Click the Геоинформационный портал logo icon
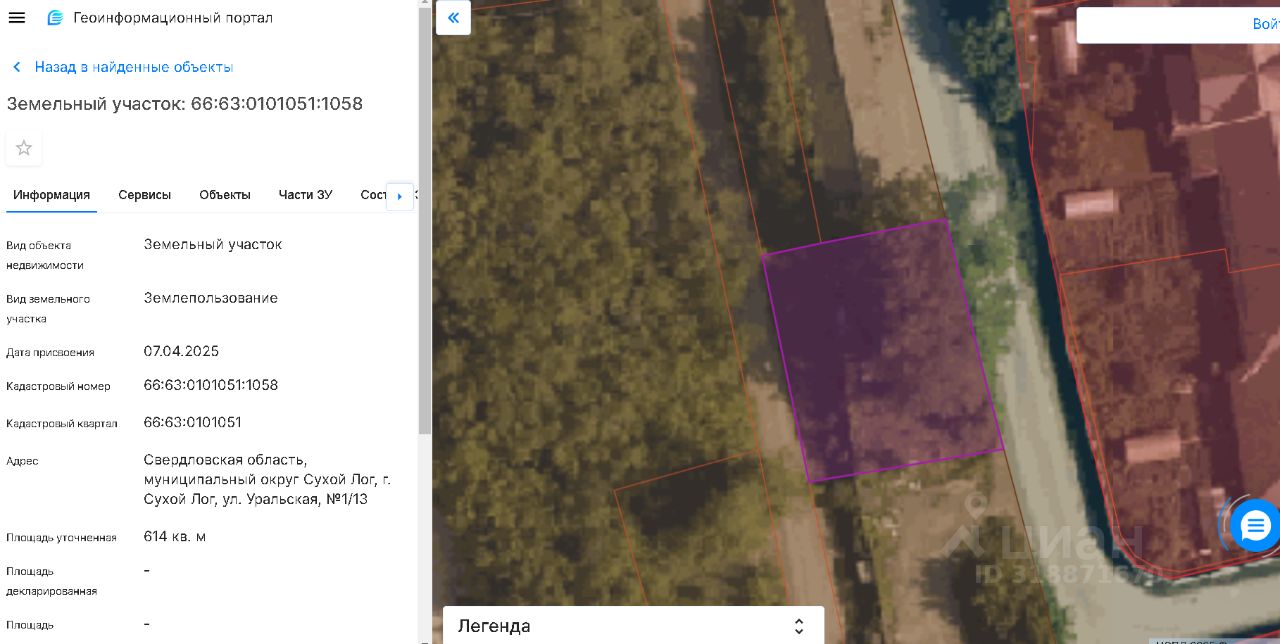This screenshot has height=644, width=1280. [56, 18]
